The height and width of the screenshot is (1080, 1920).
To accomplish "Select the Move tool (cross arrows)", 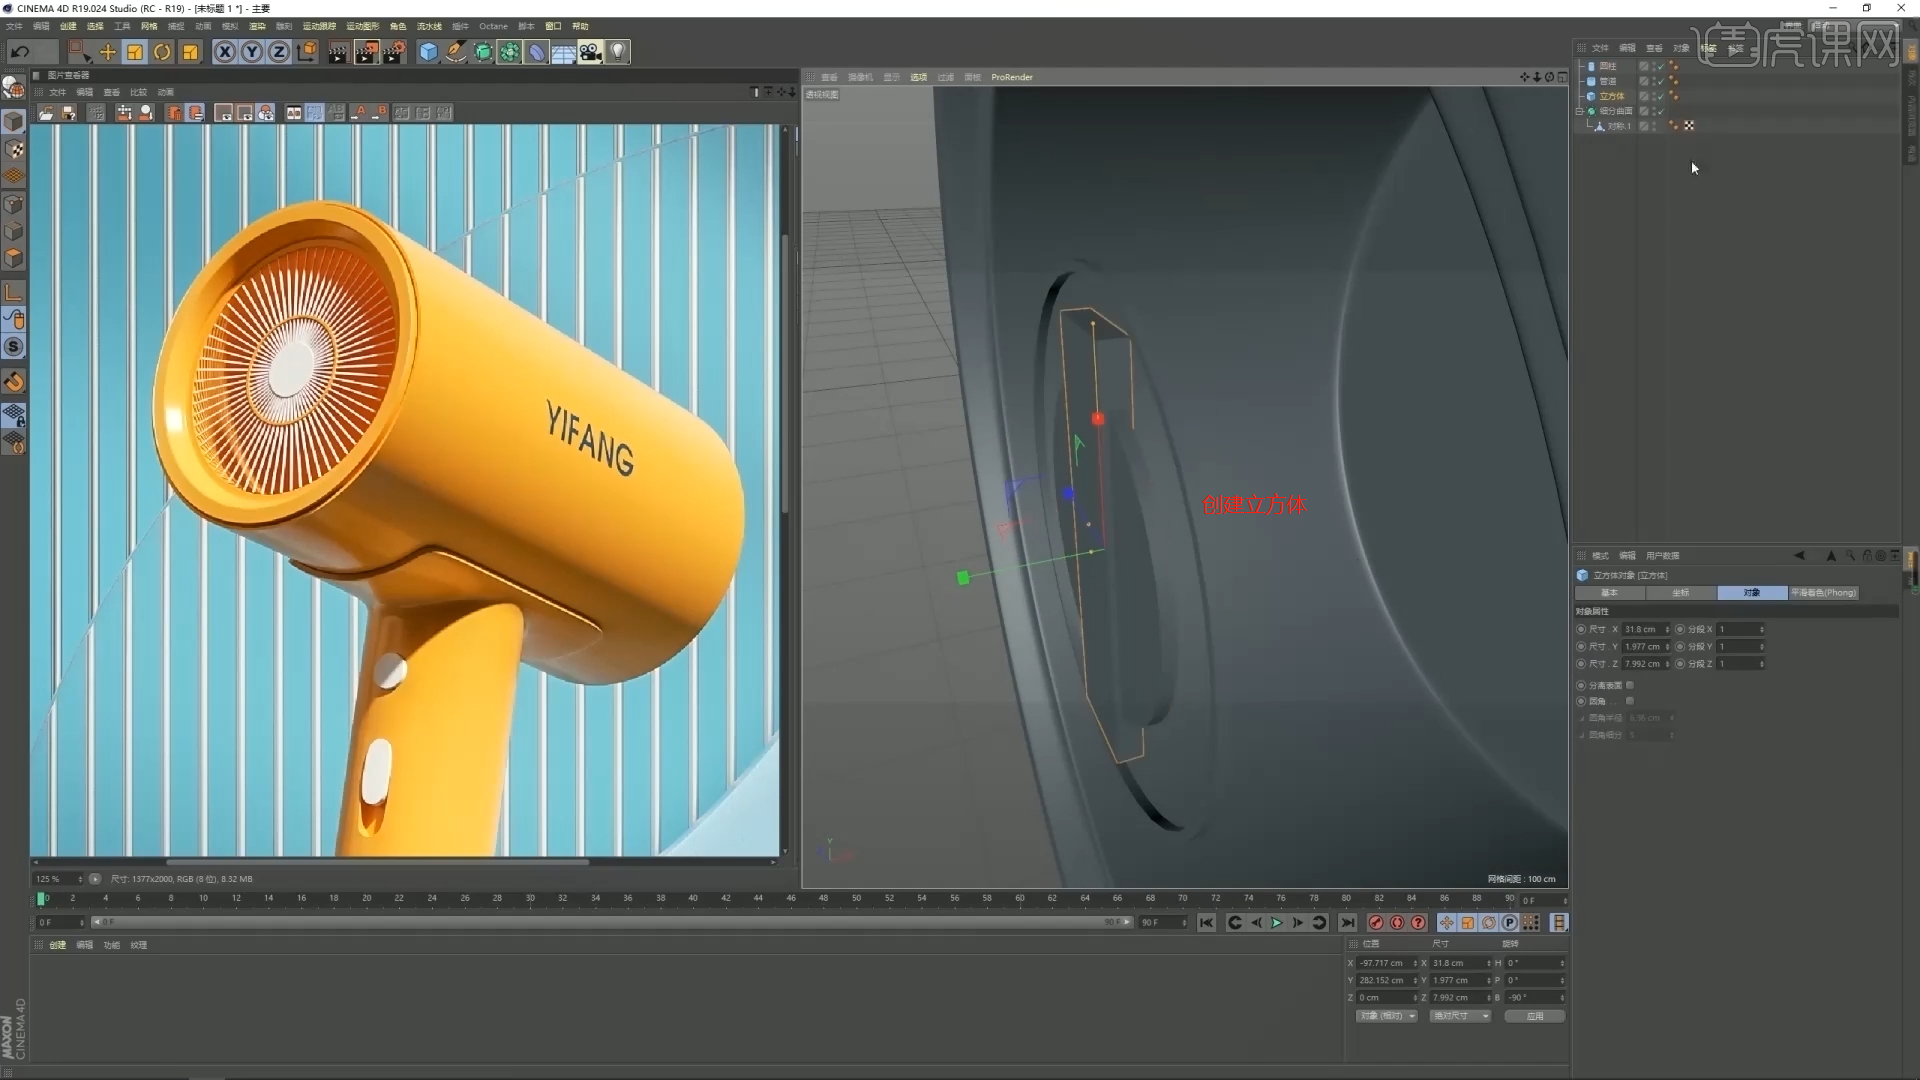I will [x=107, y=52].
